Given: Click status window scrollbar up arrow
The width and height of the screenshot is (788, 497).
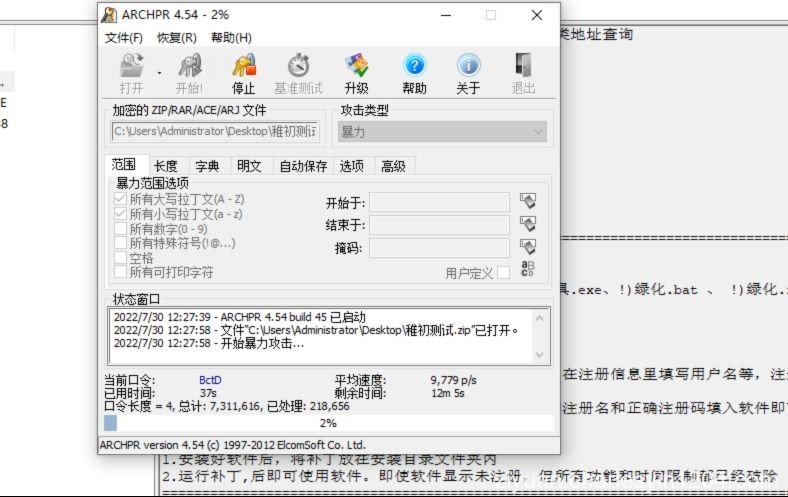Looking at the screenshot, I should click(540, 318).
